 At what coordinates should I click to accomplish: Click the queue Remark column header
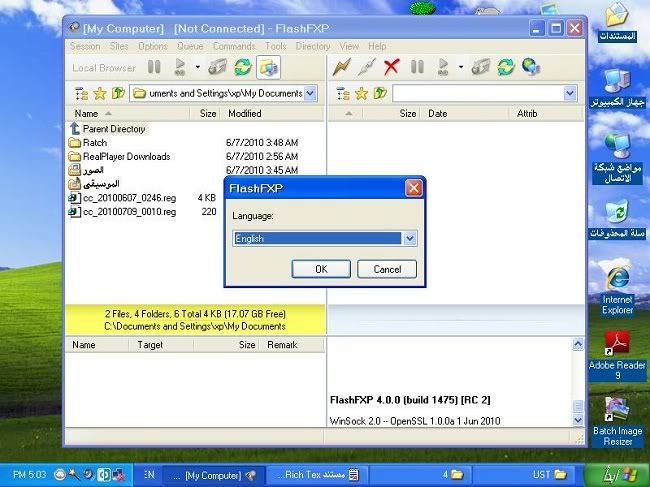(291, 345)
